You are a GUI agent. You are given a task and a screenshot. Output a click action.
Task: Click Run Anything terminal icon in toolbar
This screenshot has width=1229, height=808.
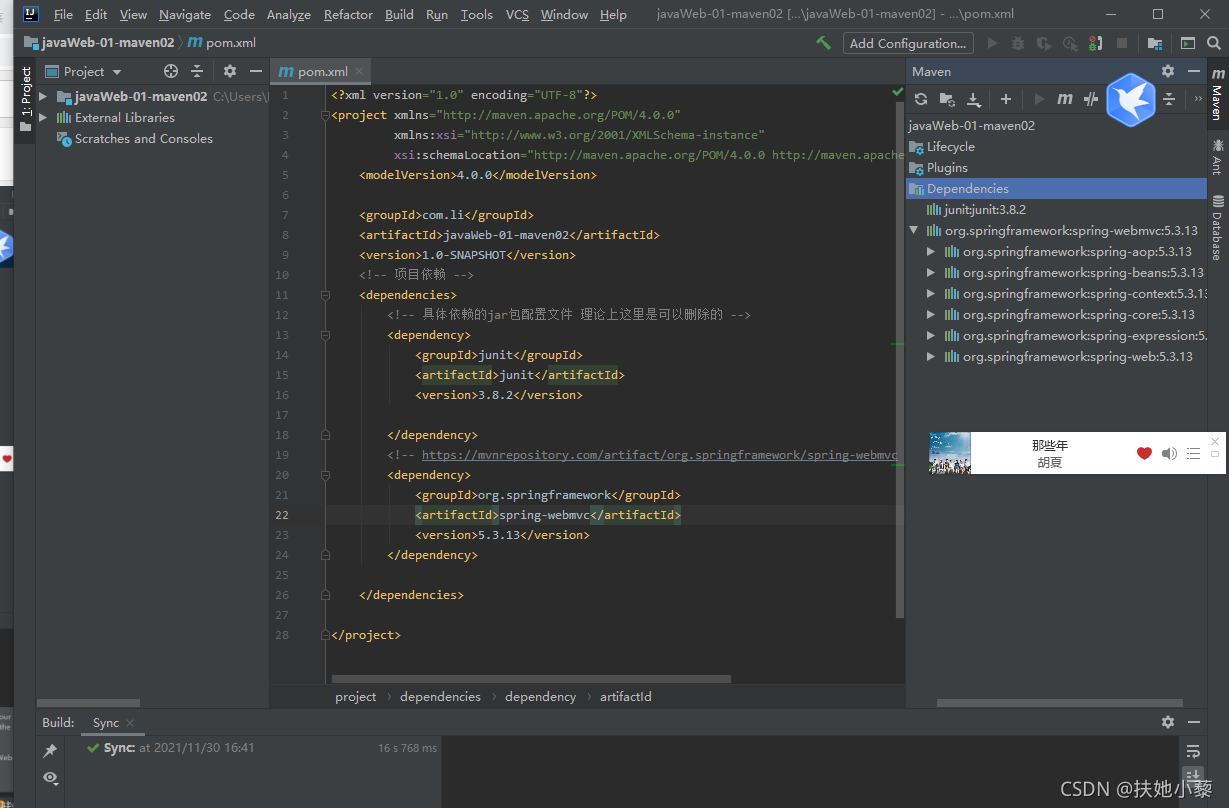[1187, 43]
